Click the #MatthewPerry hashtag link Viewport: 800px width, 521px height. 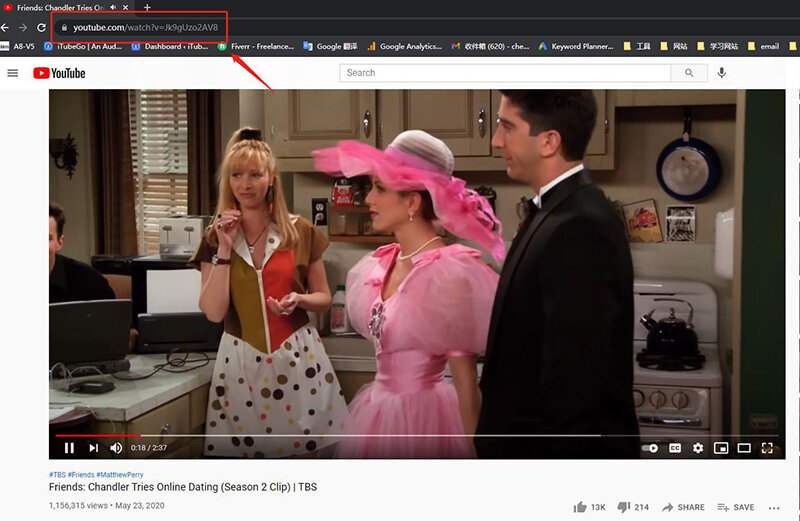(120, 475)
